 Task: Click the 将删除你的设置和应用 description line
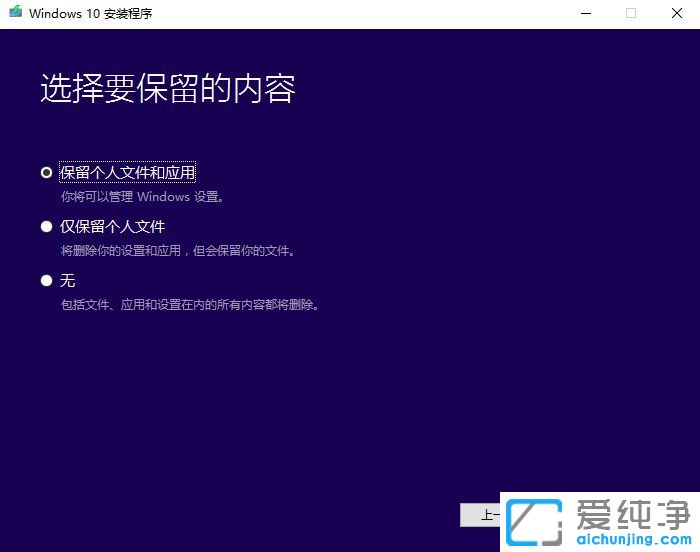point(177,251)
